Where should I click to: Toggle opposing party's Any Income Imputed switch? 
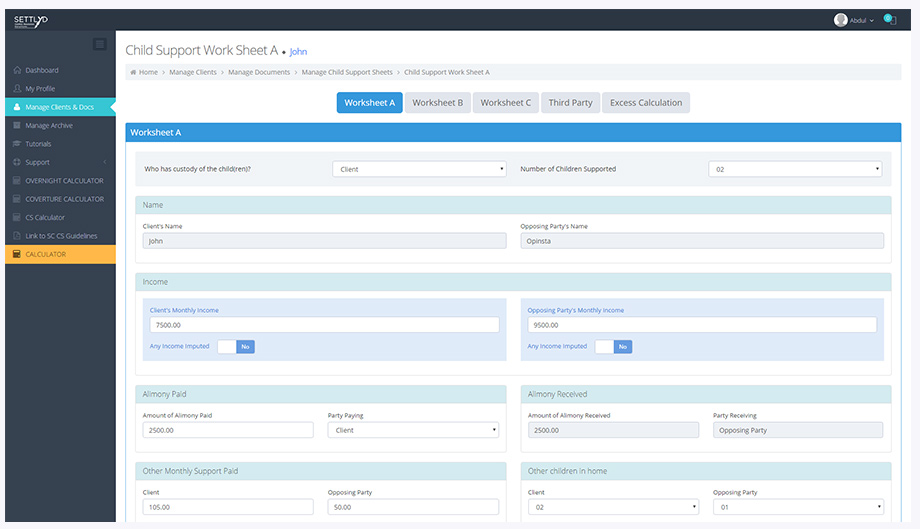tap(613, 346)
